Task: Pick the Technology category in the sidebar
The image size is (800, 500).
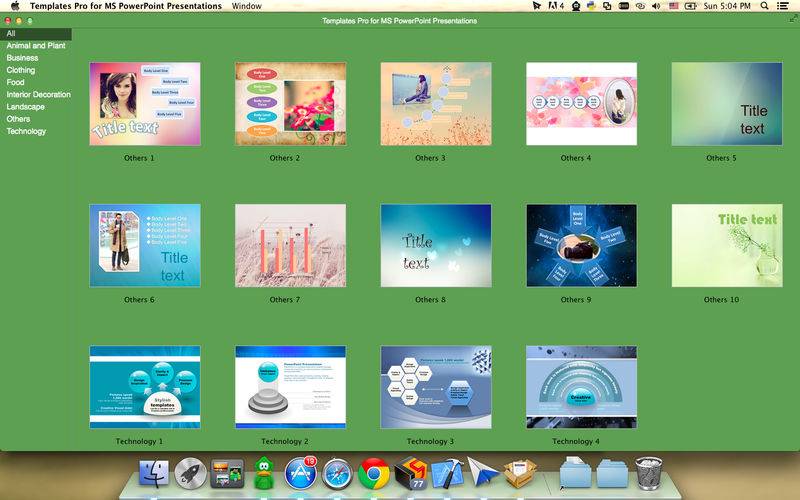Action: tap(26, 131)
